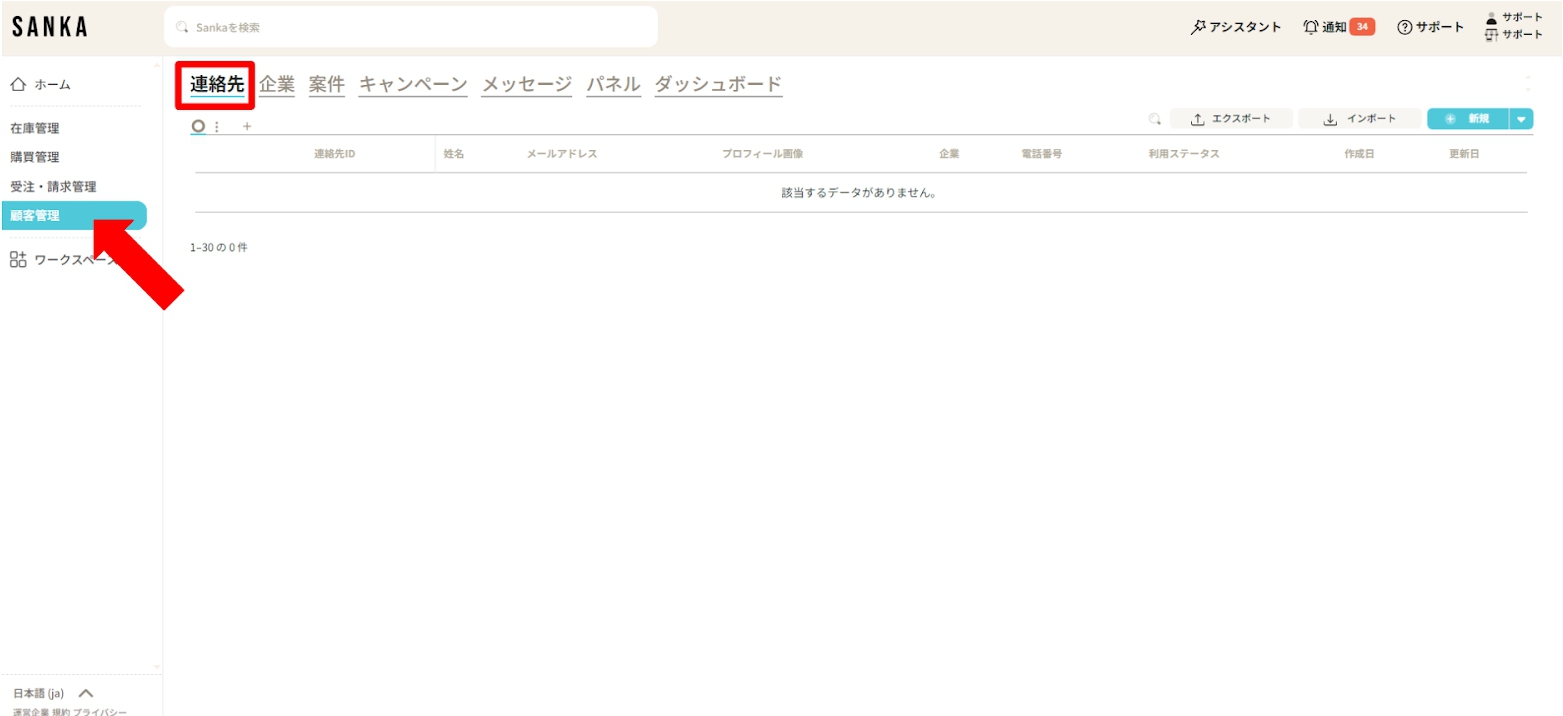Open the 規約 footer link
The image size is (1563, 716).
pos(60,712)
